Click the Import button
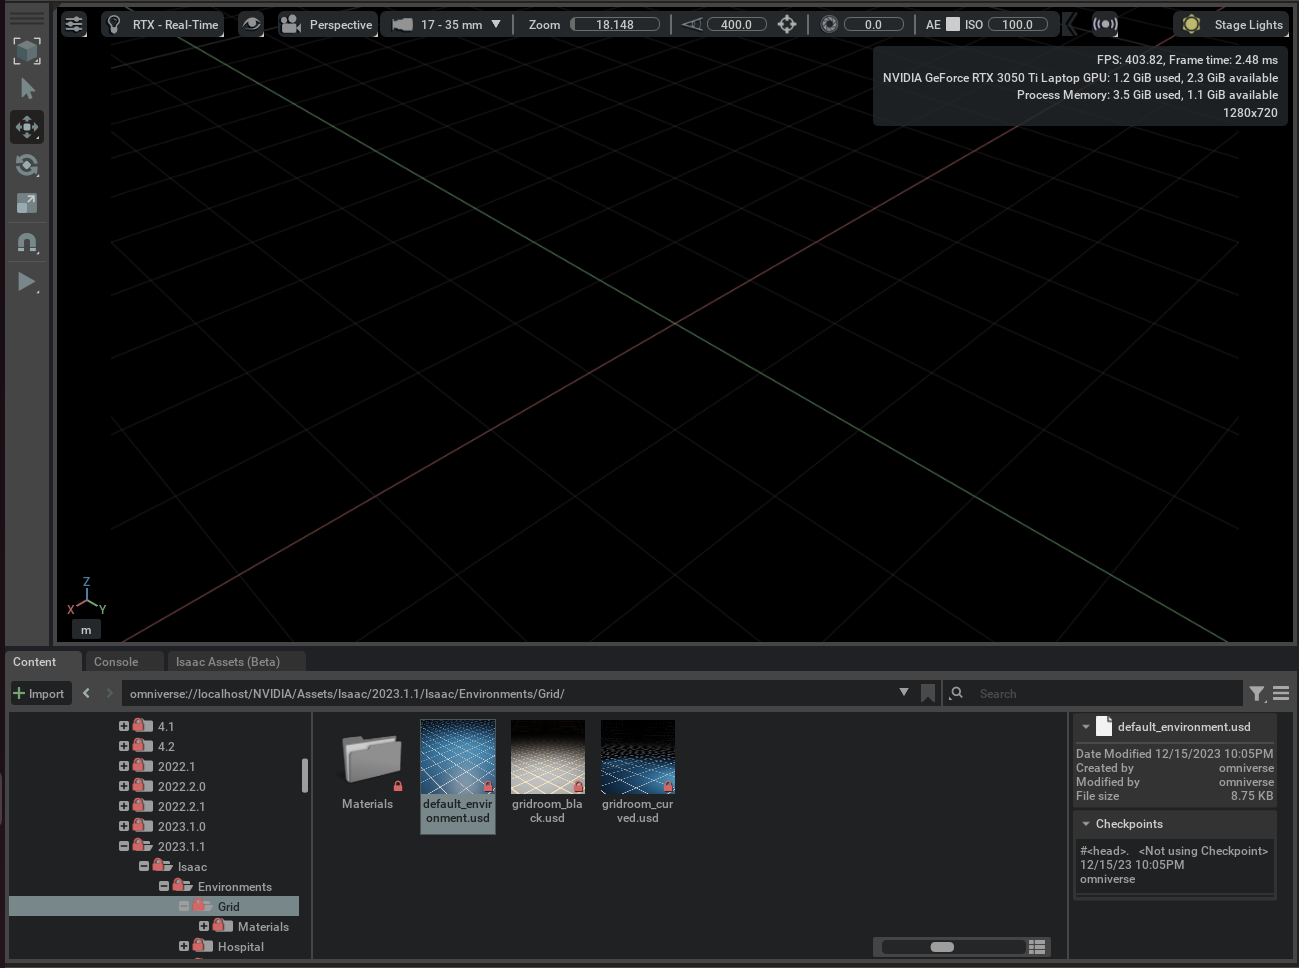The height and width of the screenshot is (968, 1299). click(x=39, y=693)
